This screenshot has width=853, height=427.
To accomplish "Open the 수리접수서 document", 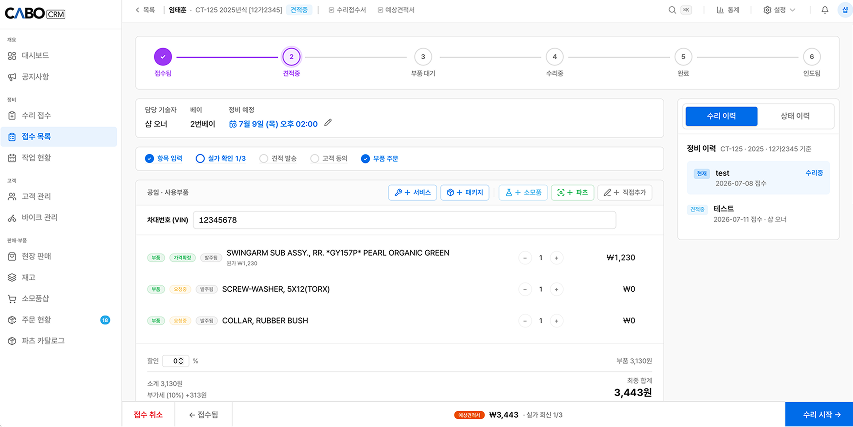I will pyautogui.click(x=348, y=10).
